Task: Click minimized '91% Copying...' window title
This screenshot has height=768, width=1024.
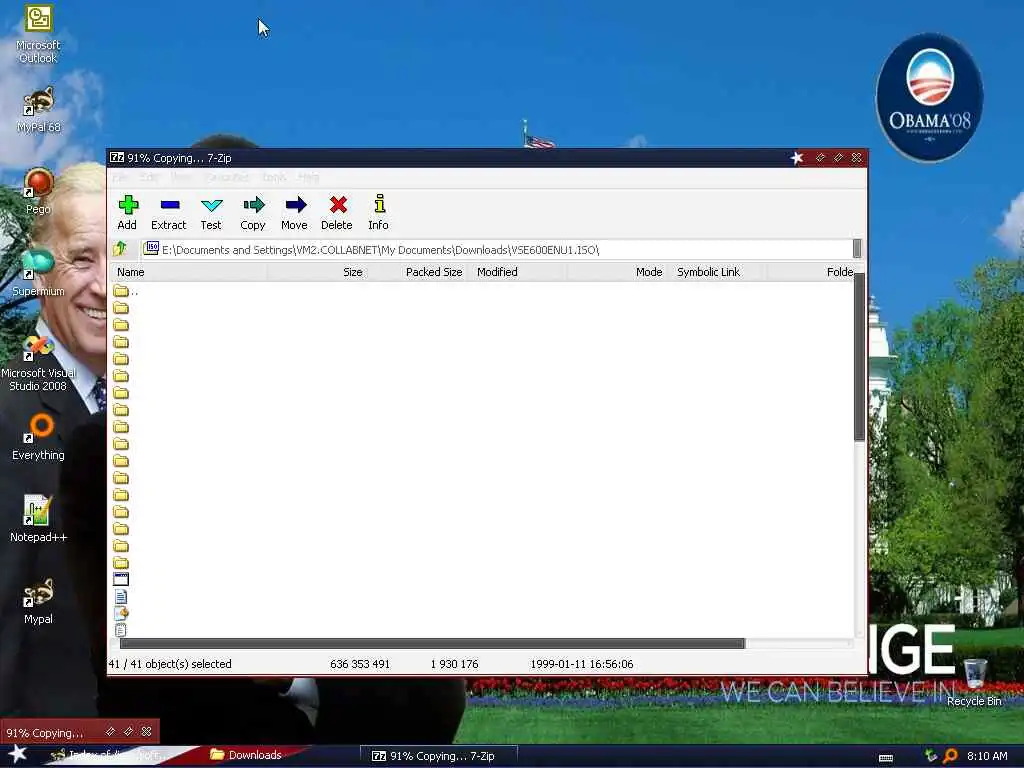Action: point(45,733)
